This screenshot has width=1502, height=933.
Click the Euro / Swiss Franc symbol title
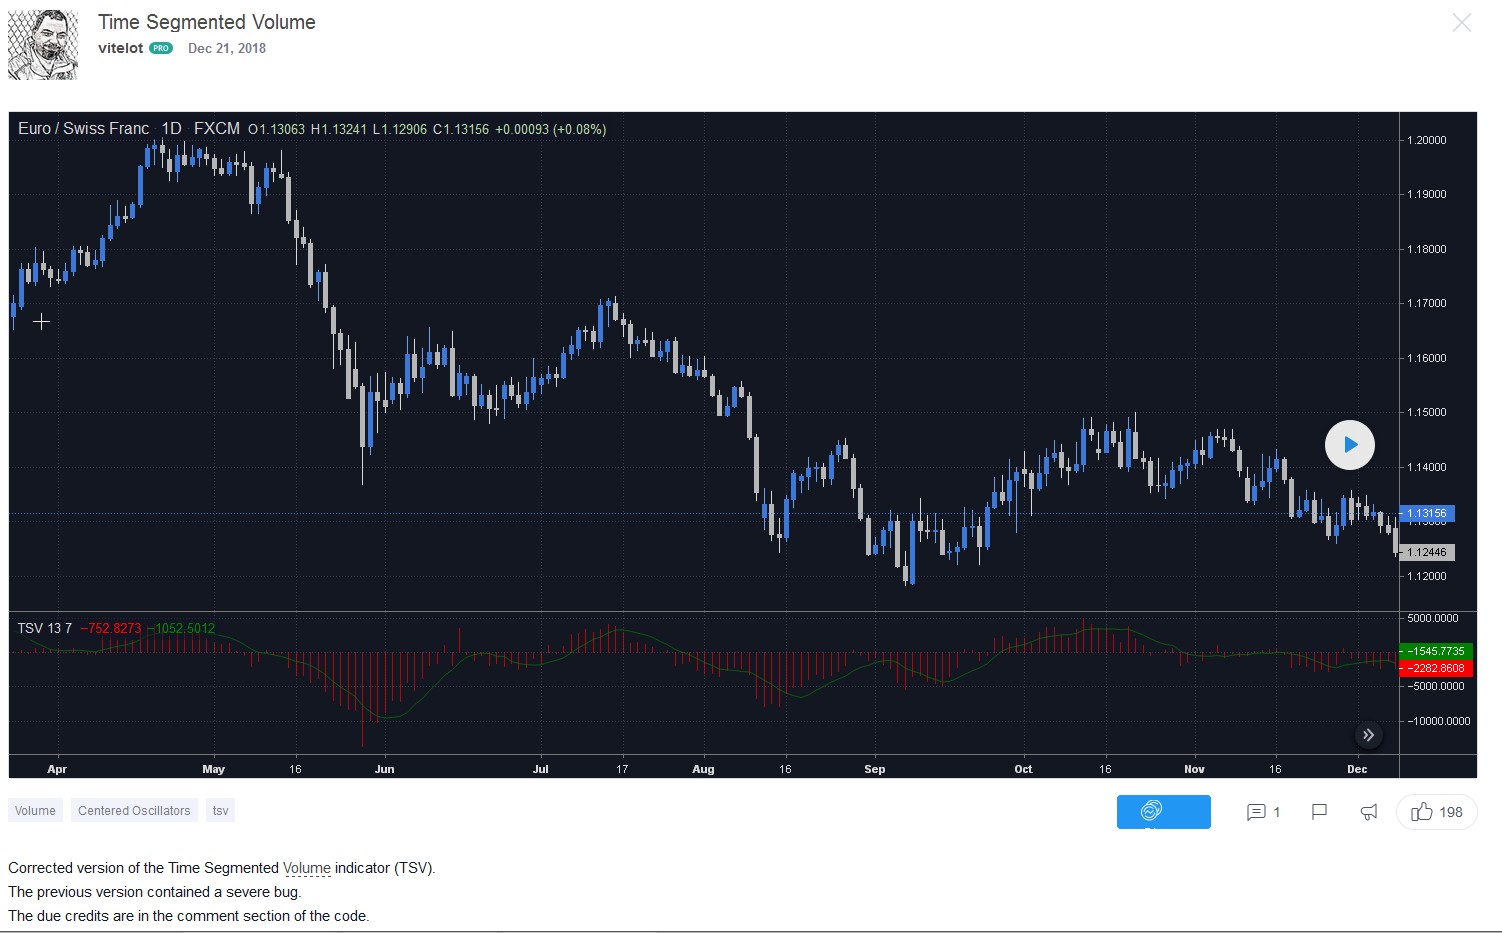coord(84,129)
